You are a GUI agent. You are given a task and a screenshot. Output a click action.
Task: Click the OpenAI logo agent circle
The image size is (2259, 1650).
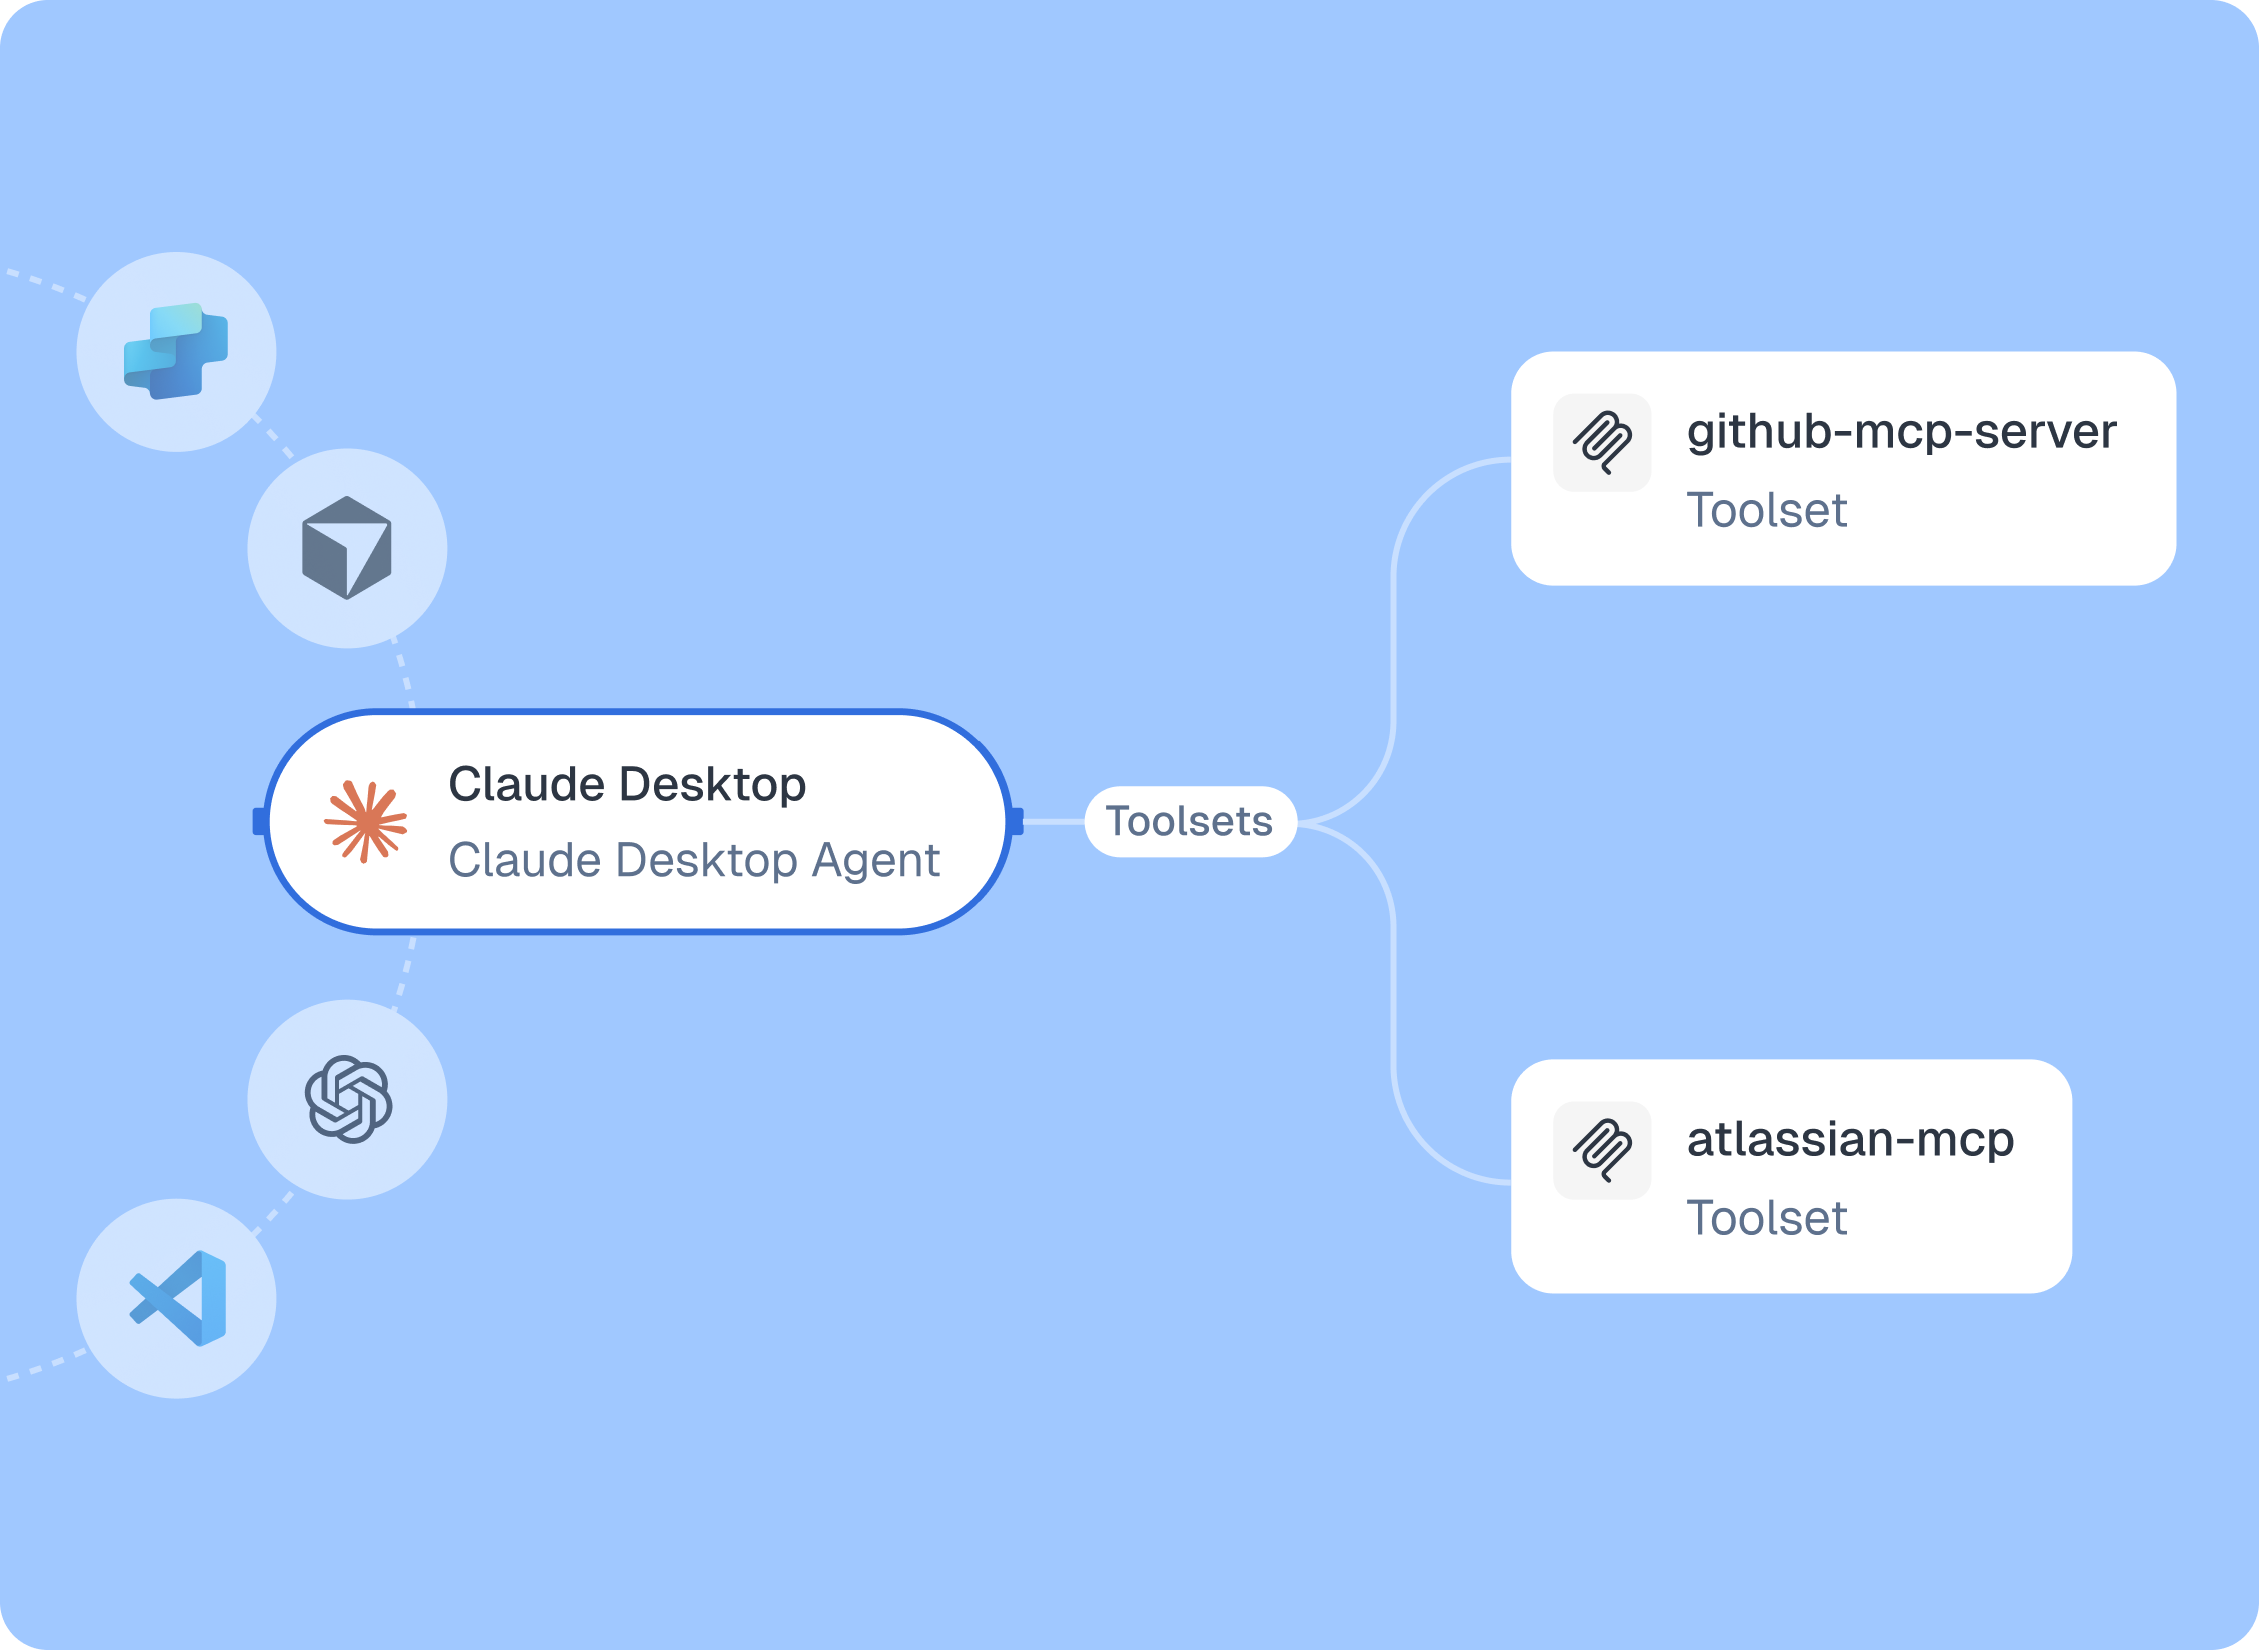[347, 1099]
